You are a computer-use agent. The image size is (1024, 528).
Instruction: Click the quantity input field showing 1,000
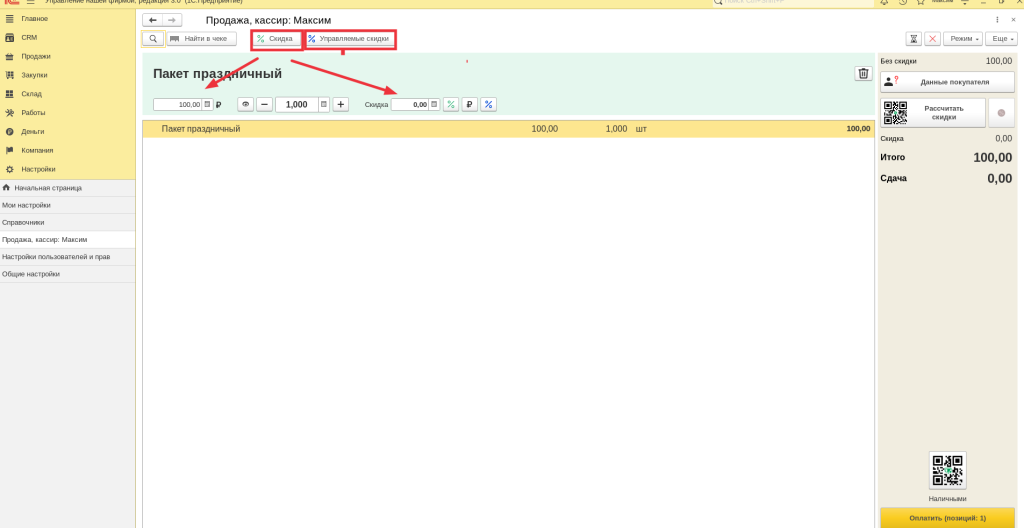(296, 105)
